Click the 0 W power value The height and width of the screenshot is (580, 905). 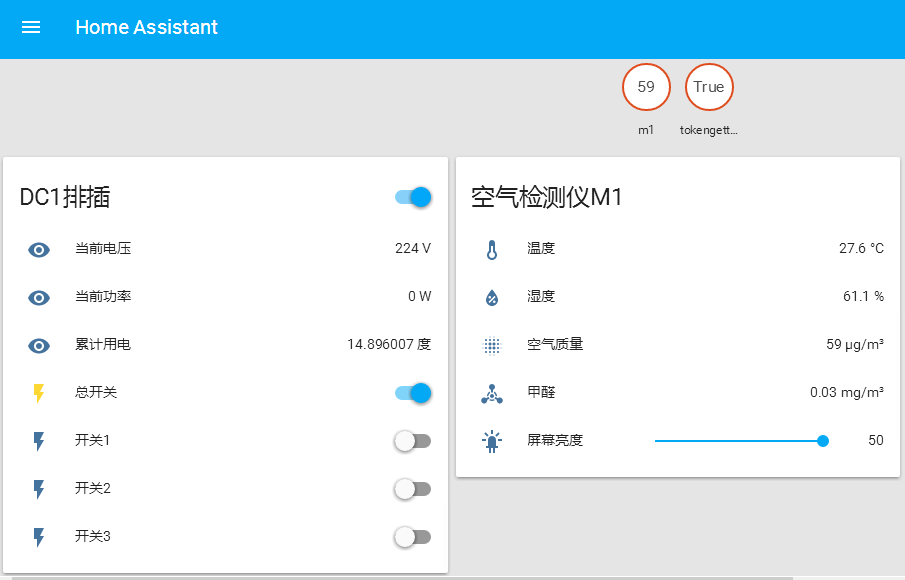420,297
